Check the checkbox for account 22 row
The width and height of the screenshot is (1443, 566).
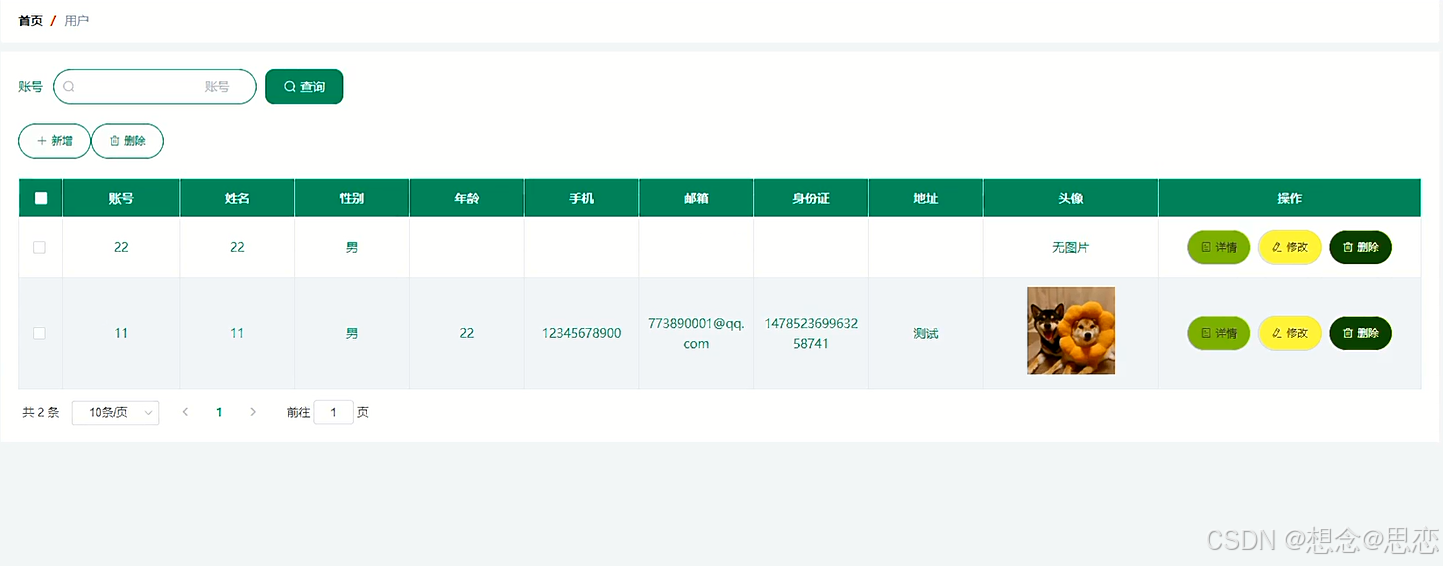(40, 247)
